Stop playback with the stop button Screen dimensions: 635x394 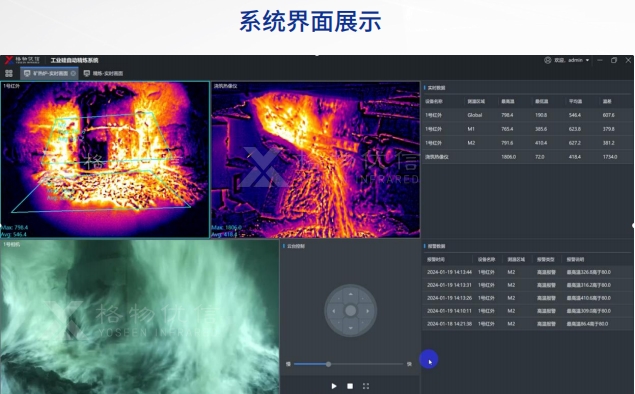pyautogui.click(x=350, y=386)
